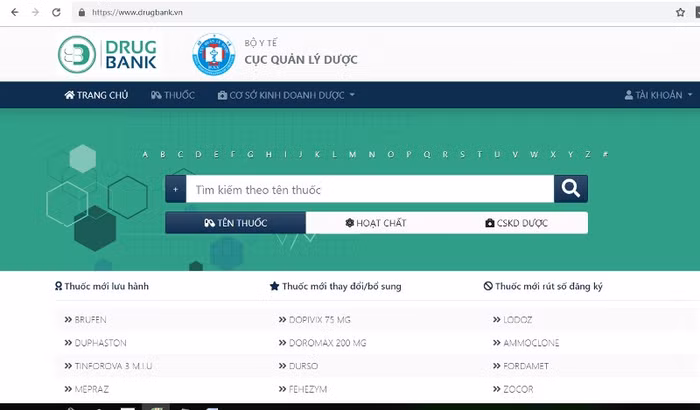Expand Cơ Sở Kinh Doanh Dược dropdown

tap(286, 95)
